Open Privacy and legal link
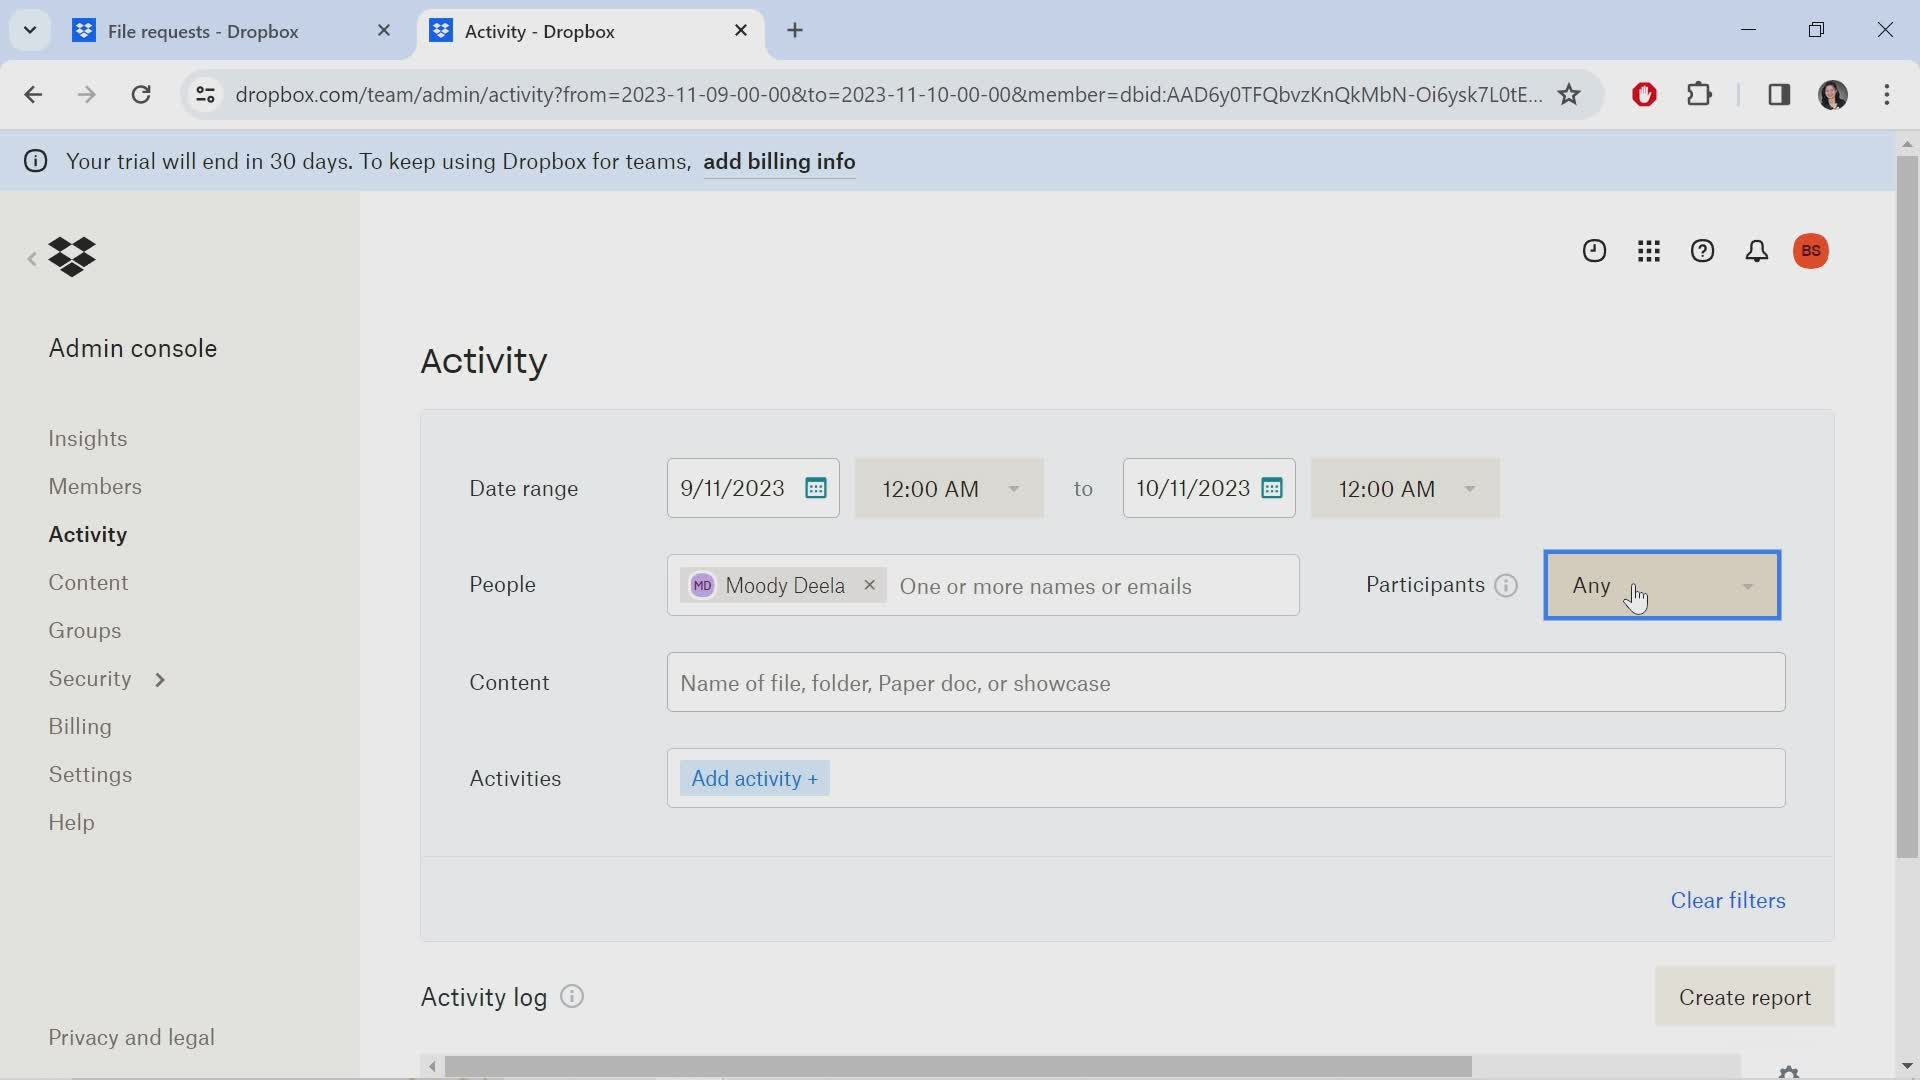The image size is (1920, 1080). click(x=131, y=1038)
